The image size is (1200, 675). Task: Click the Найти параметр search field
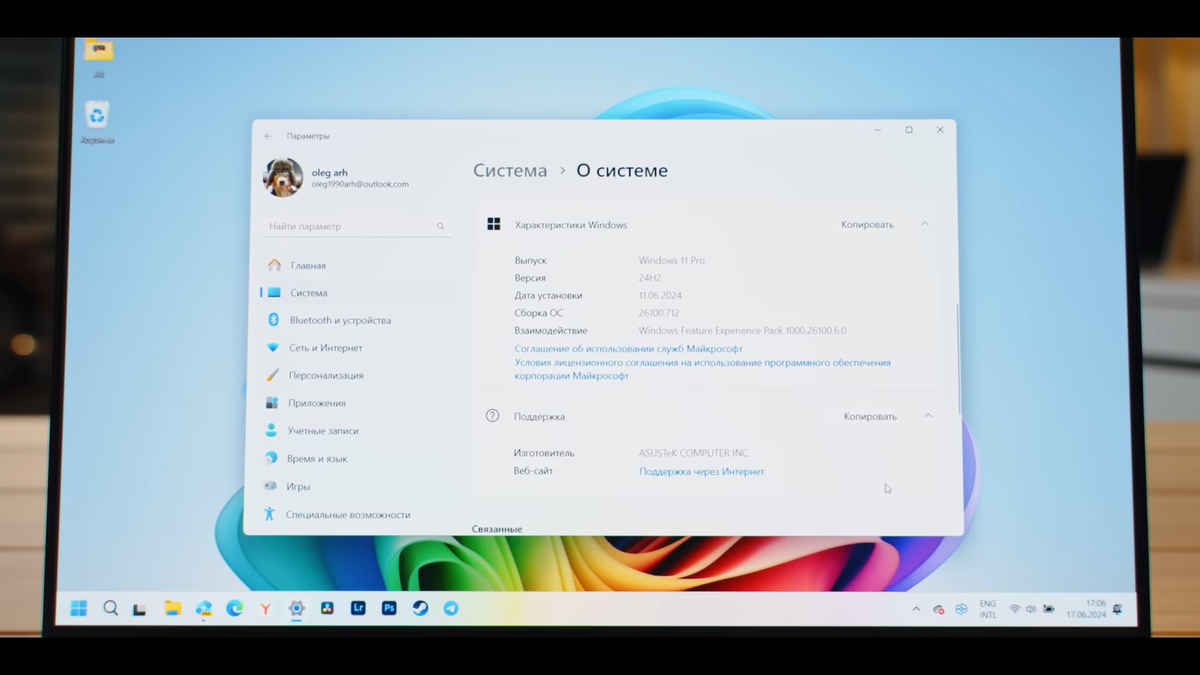[x=357, y=226]
